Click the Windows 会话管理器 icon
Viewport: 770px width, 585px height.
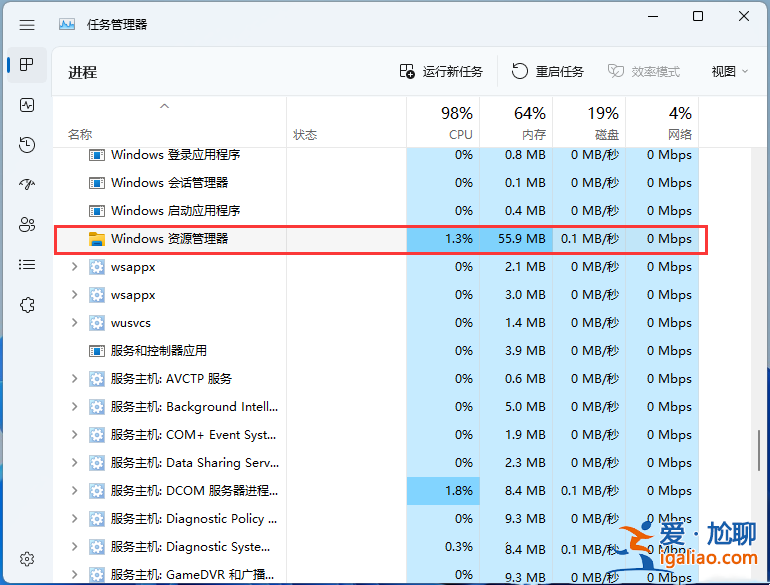97,183
